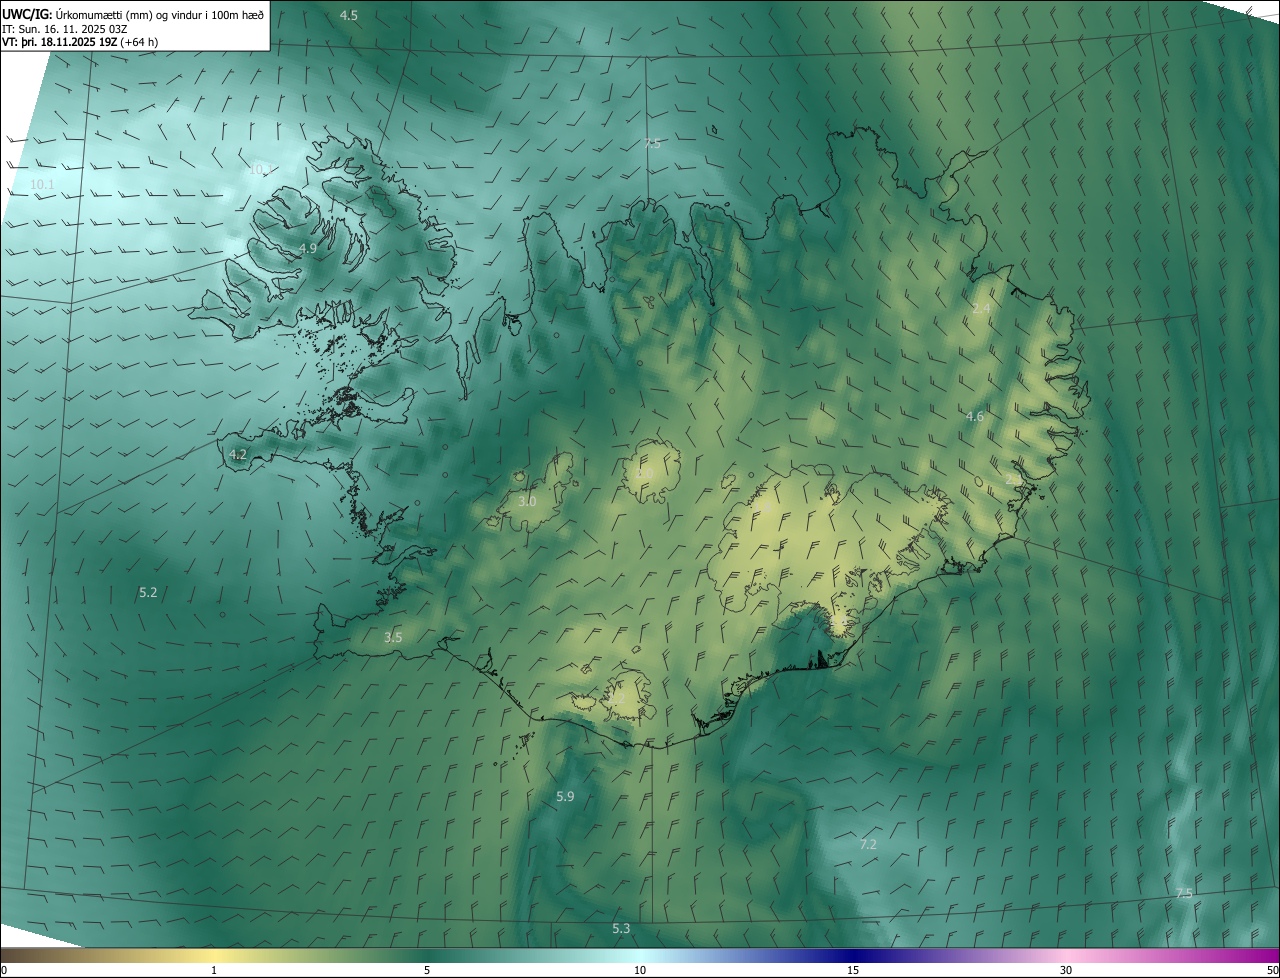
Task: Click the 4.5 value label on the map
Action: [x=349, y=15]
